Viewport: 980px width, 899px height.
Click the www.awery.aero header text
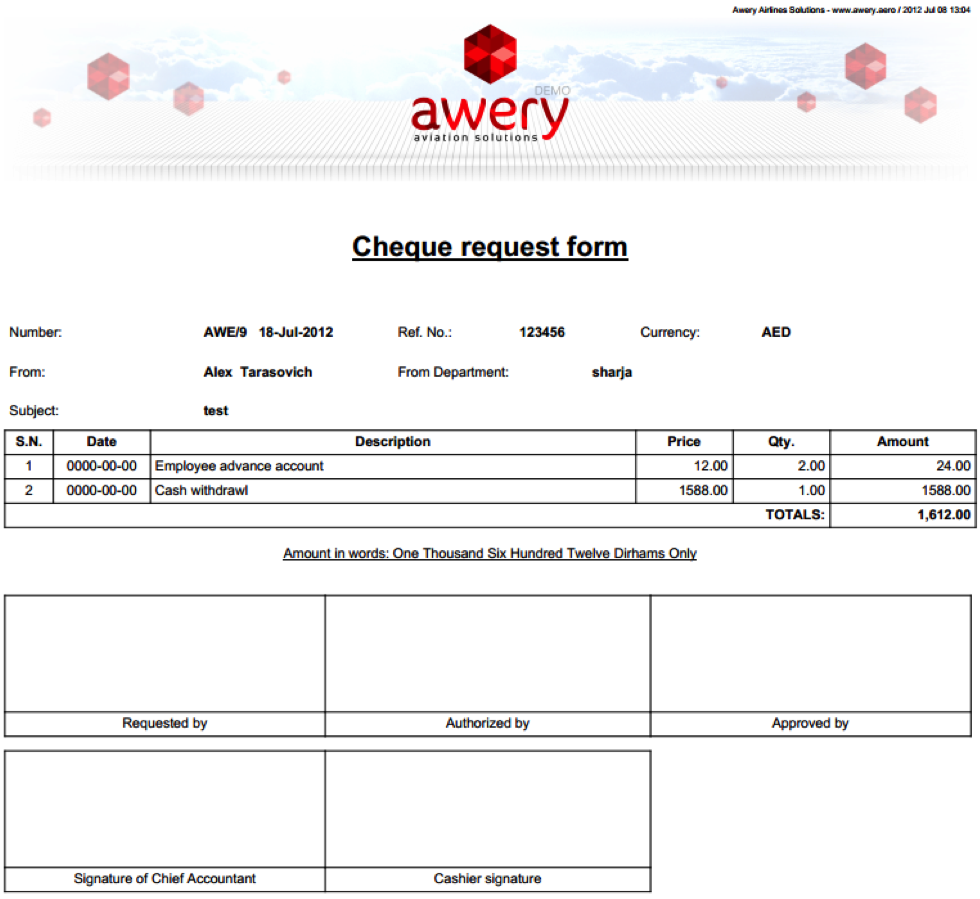click(853, 9)
